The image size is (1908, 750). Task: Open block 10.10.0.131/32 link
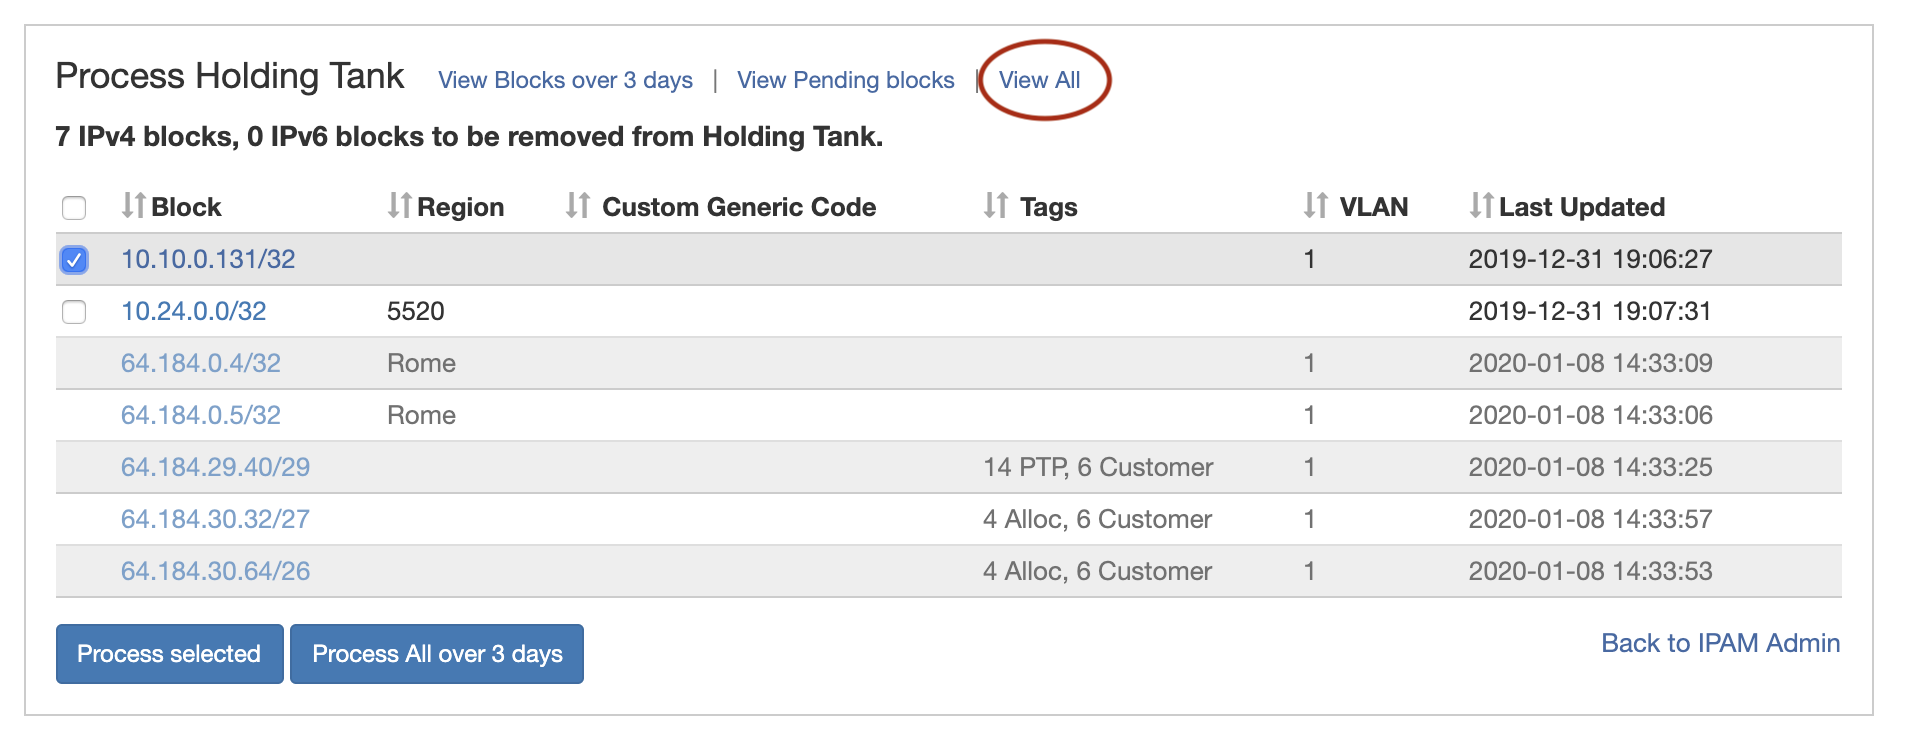208,259
